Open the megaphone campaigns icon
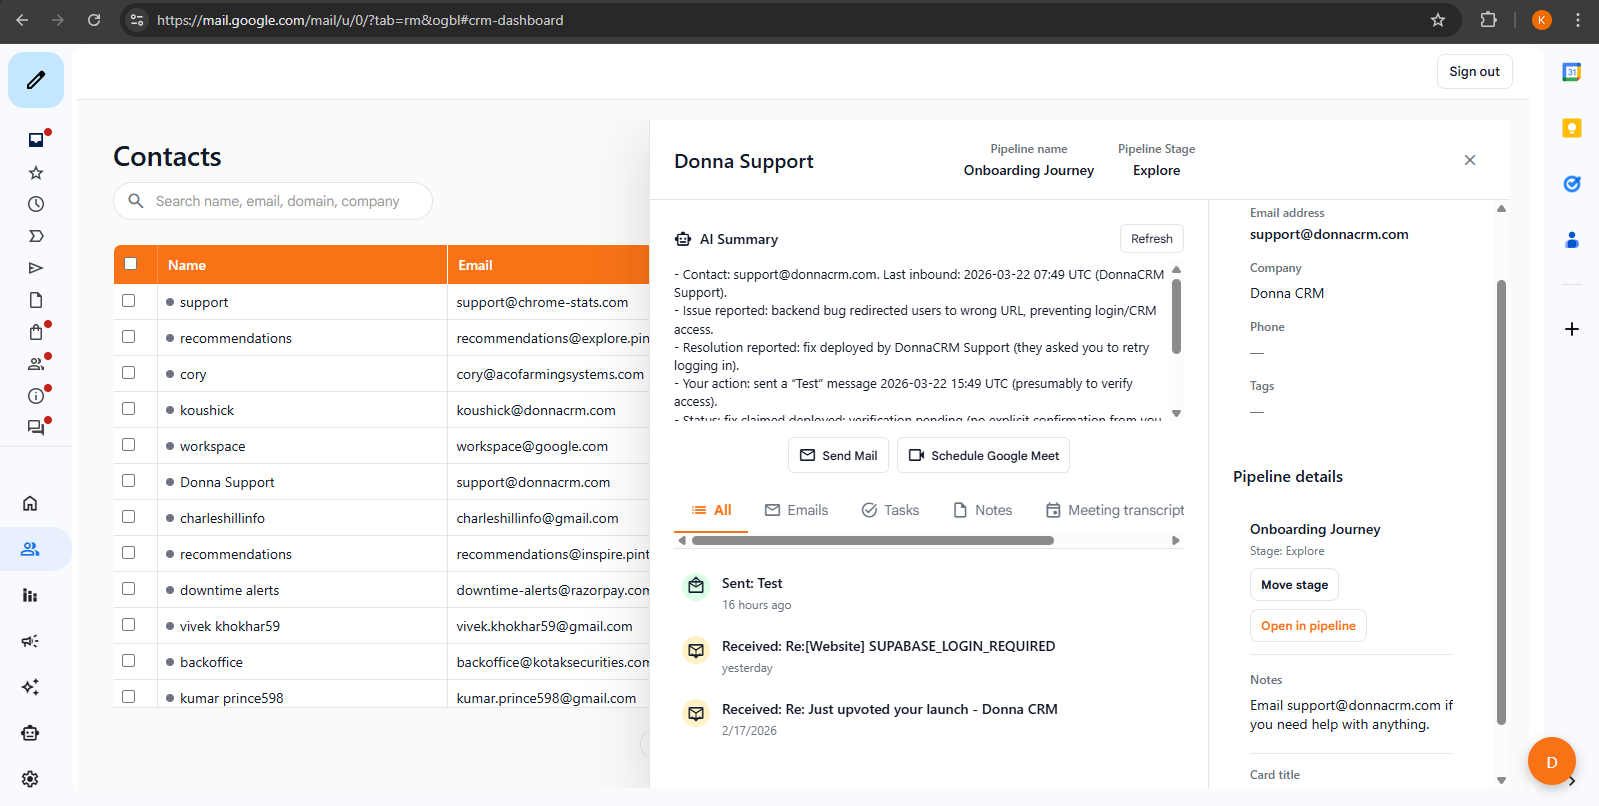1599x806 pixels. (30, 641)
